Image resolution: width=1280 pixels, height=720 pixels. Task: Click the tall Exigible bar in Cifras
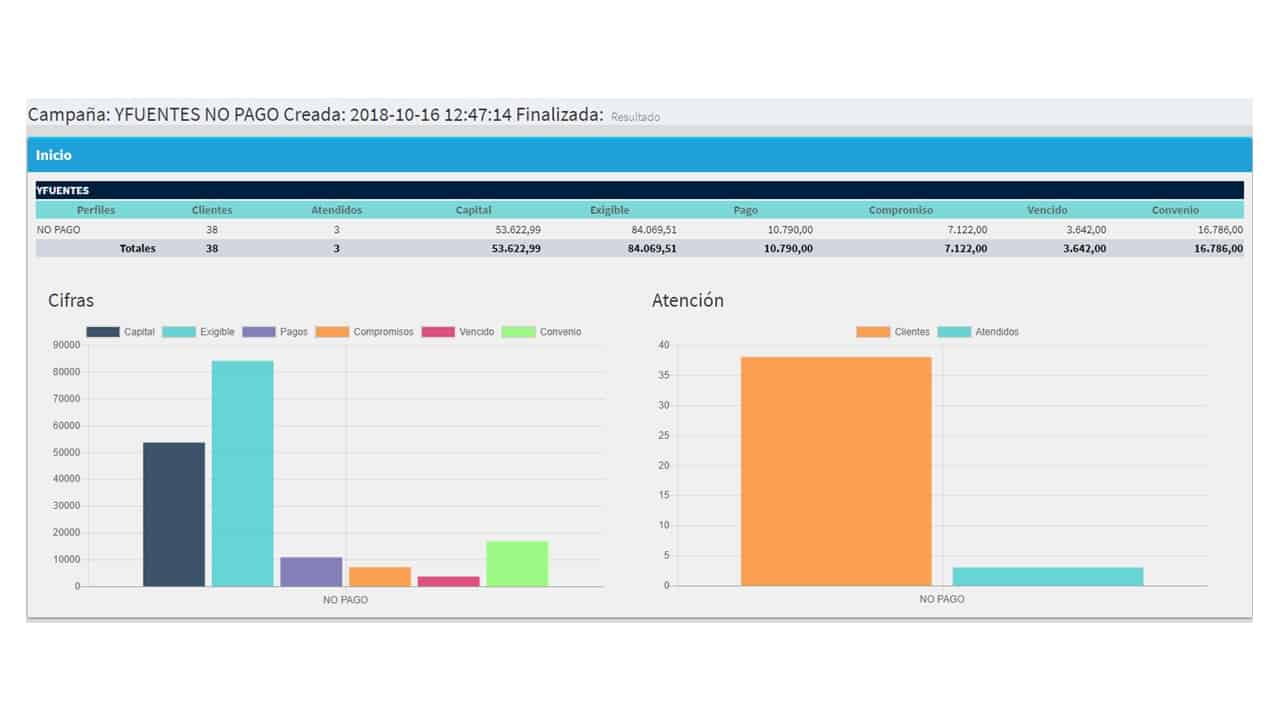click(242, 473)
